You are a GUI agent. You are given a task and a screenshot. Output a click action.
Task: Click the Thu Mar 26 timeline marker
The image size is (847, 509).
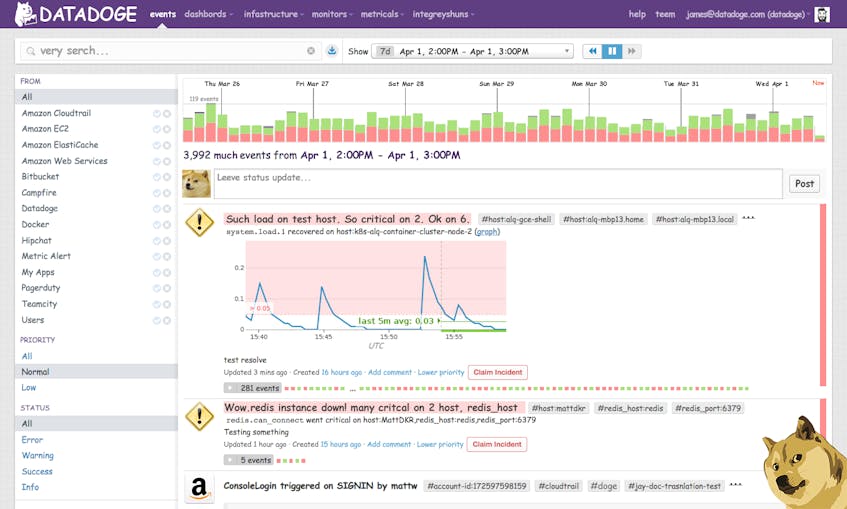point(221,84)
